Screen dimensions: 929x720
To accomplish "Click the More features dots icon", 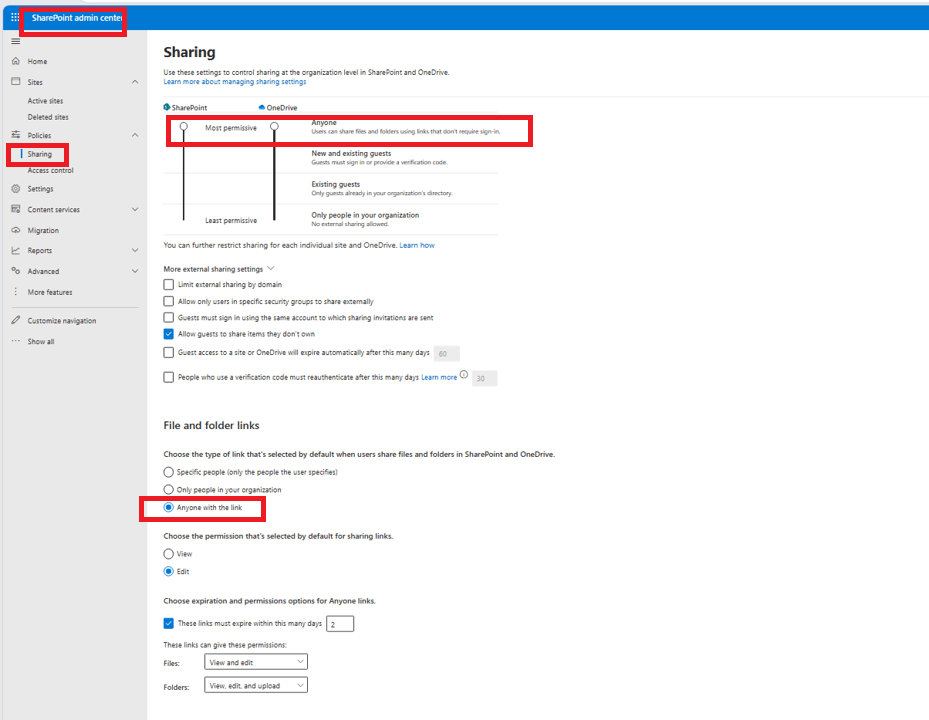I will coord(15,292).
